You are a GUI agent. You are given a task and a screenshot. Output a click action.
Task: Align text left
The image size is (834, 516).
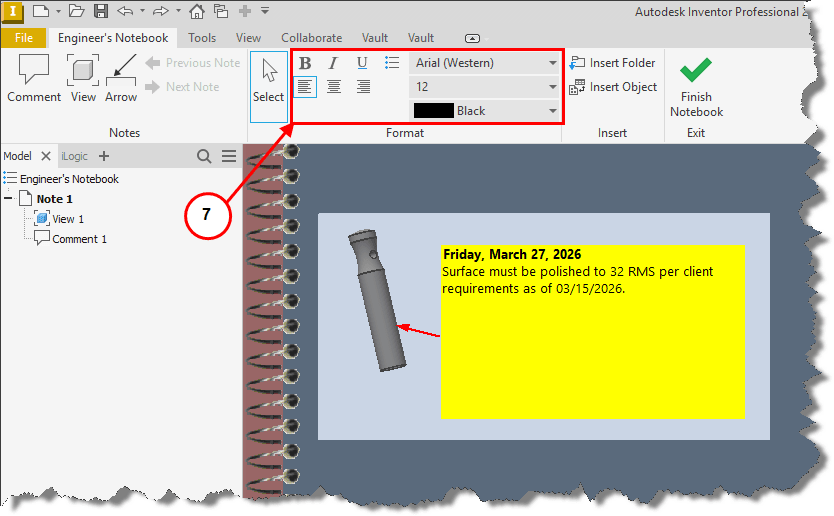pyautogui.click(x=305, y=87)
